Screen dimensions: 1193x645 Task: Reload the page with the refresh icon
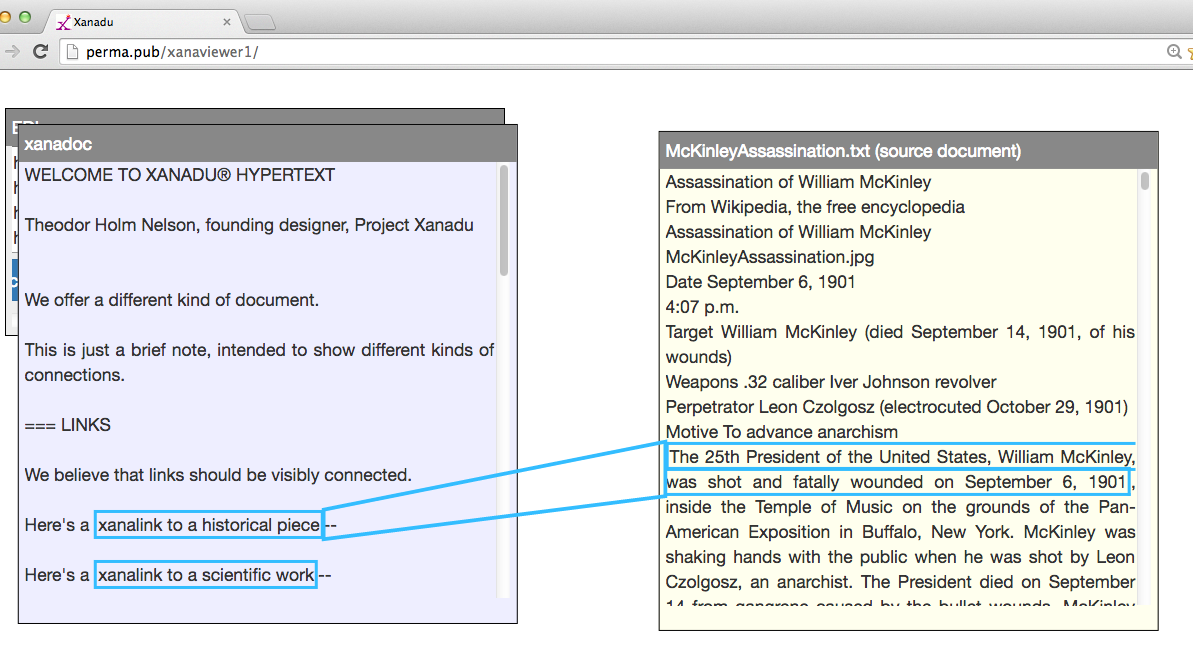pyautogui.click(x=41, y=52)
